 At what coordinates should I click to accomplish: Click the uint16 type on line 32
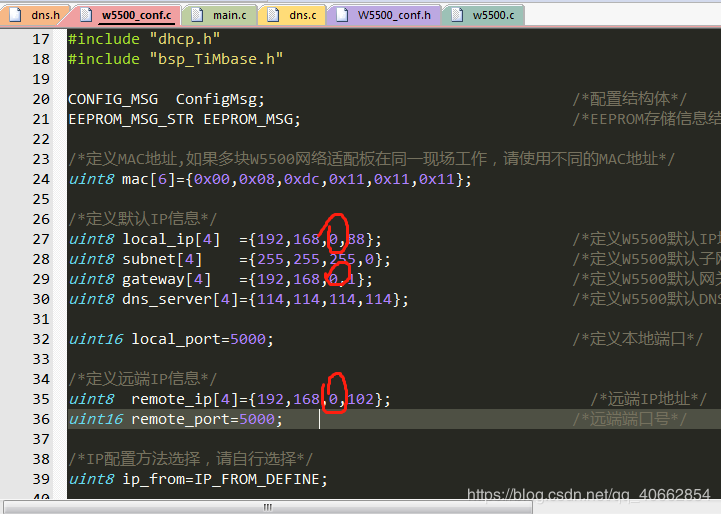[96, 339]
